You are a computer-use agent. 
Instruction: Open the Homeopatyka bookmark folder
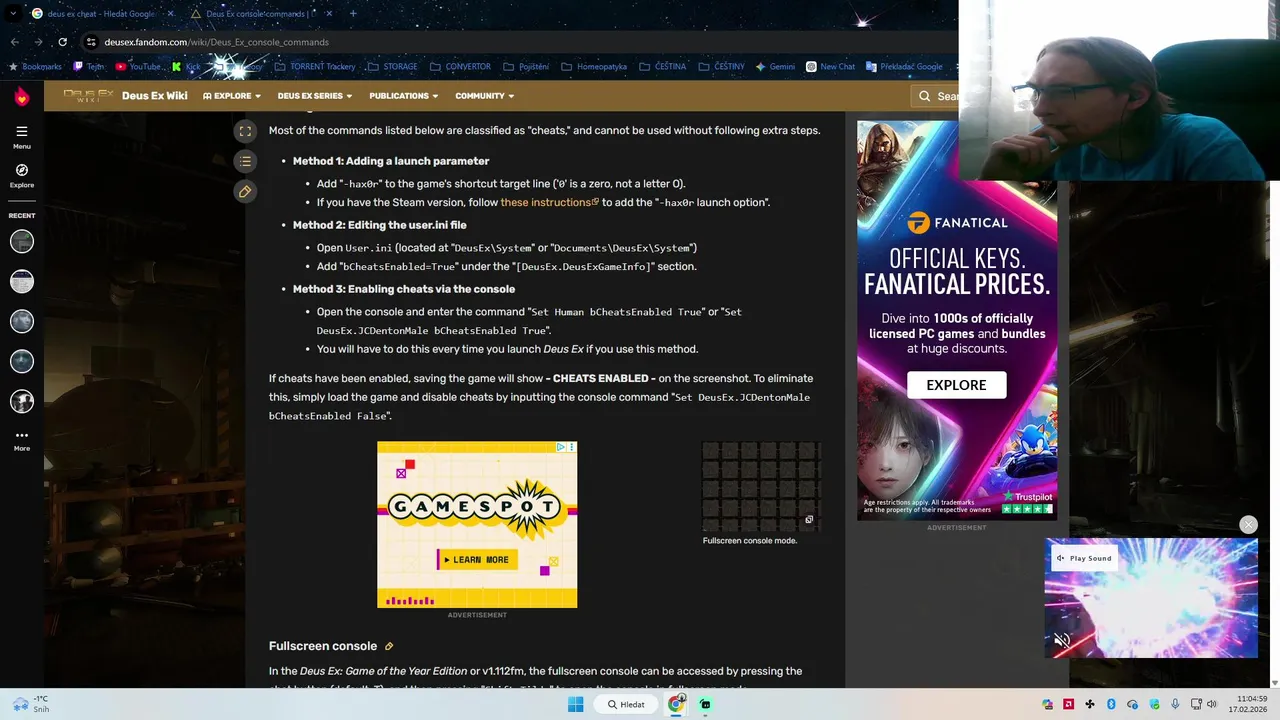pyautogui.click(x=594, y=67)
